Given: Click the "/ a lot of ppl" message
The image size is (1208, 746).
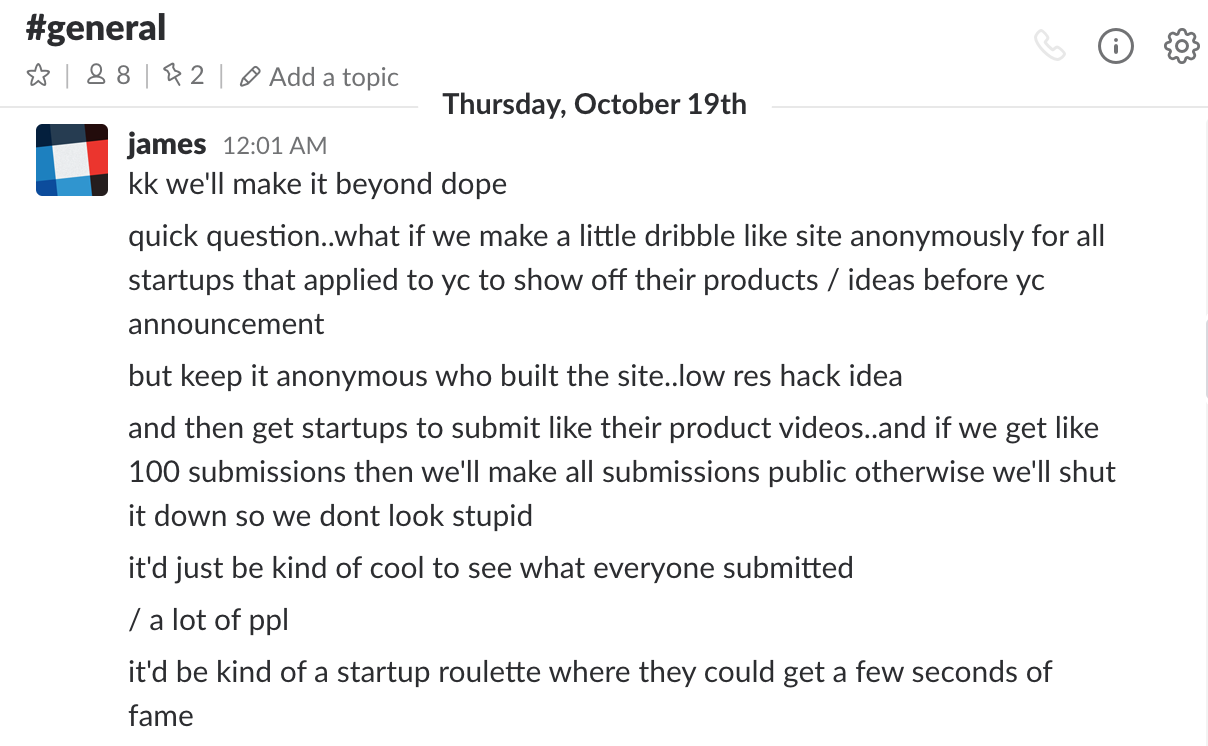Looking at the screenshot, I should (x=208, y=620).
